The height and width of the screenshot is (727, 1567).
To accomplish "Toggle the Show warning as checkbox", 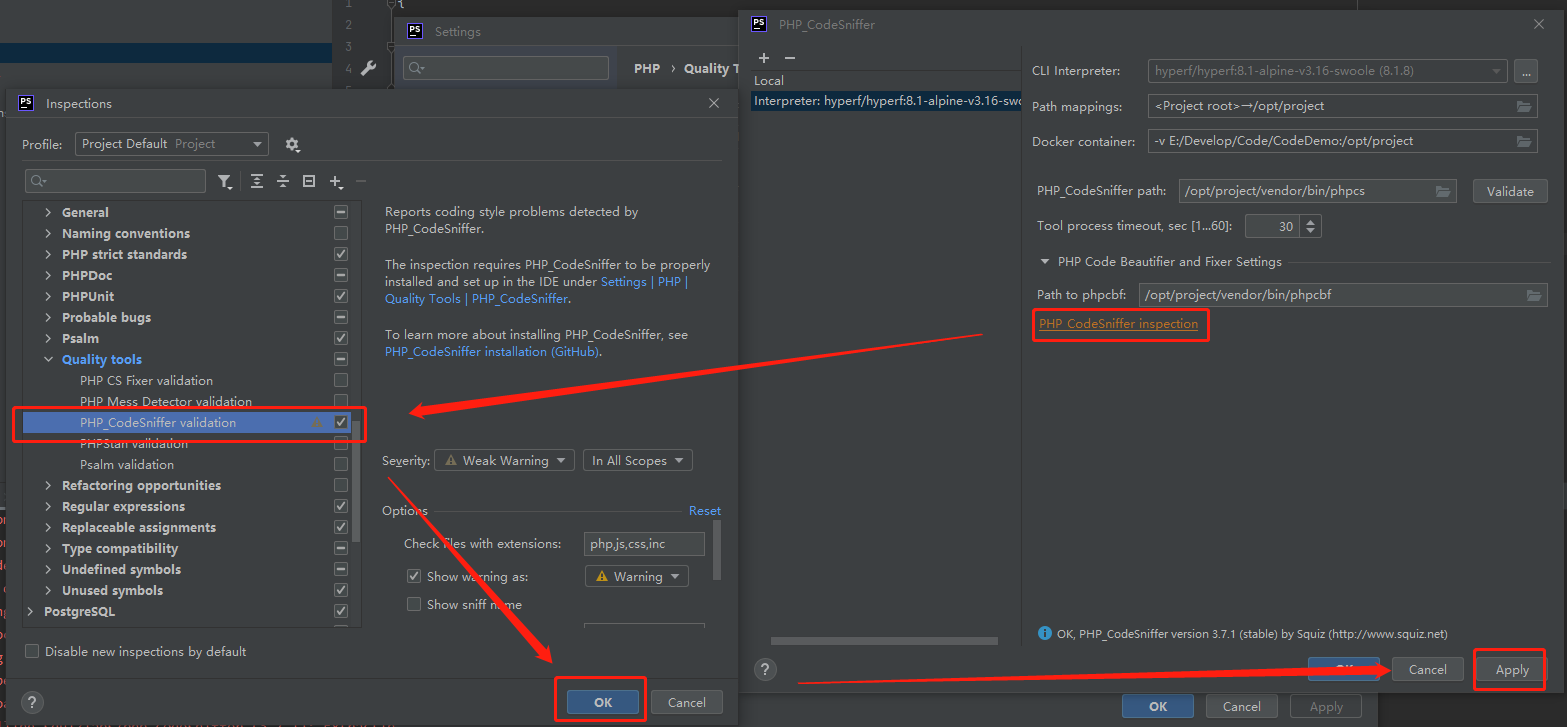I will pyautogui.click(x=414, y=576).
